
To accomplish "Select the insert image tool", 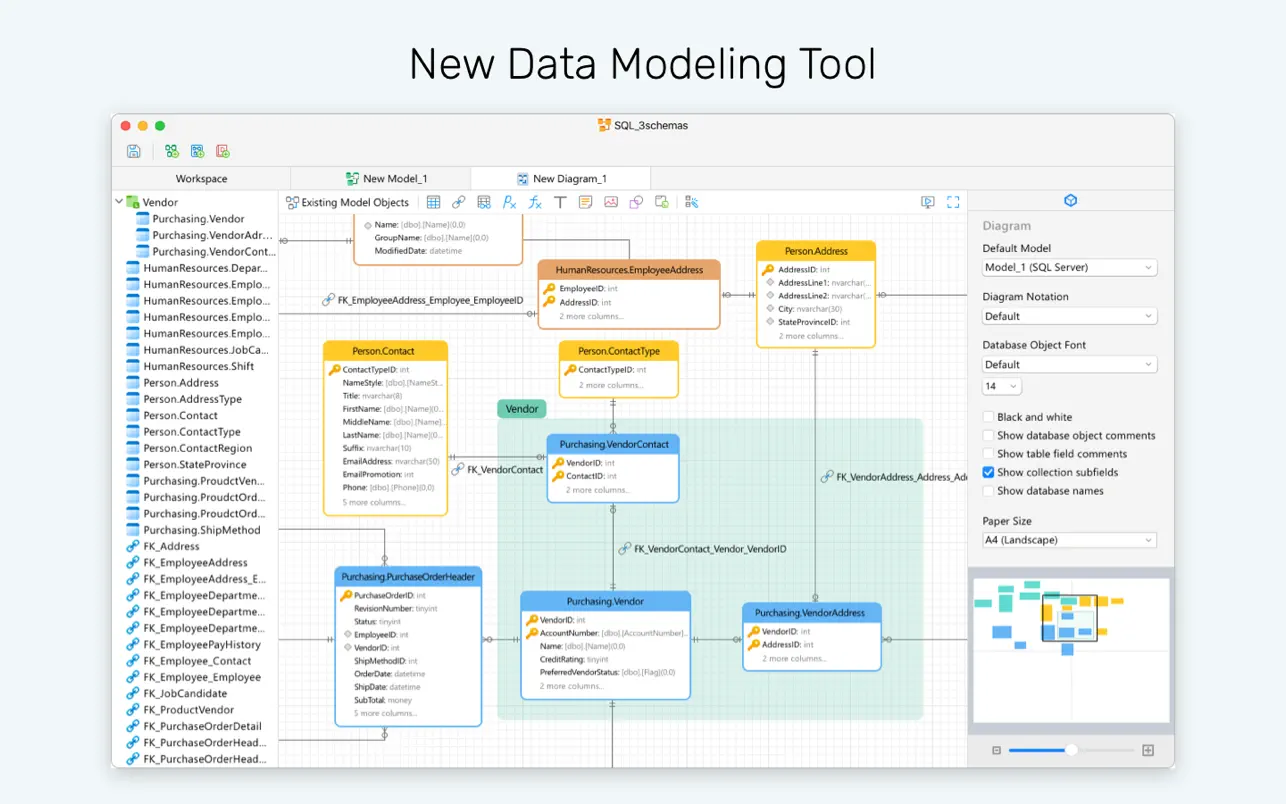I will (611, 202).
